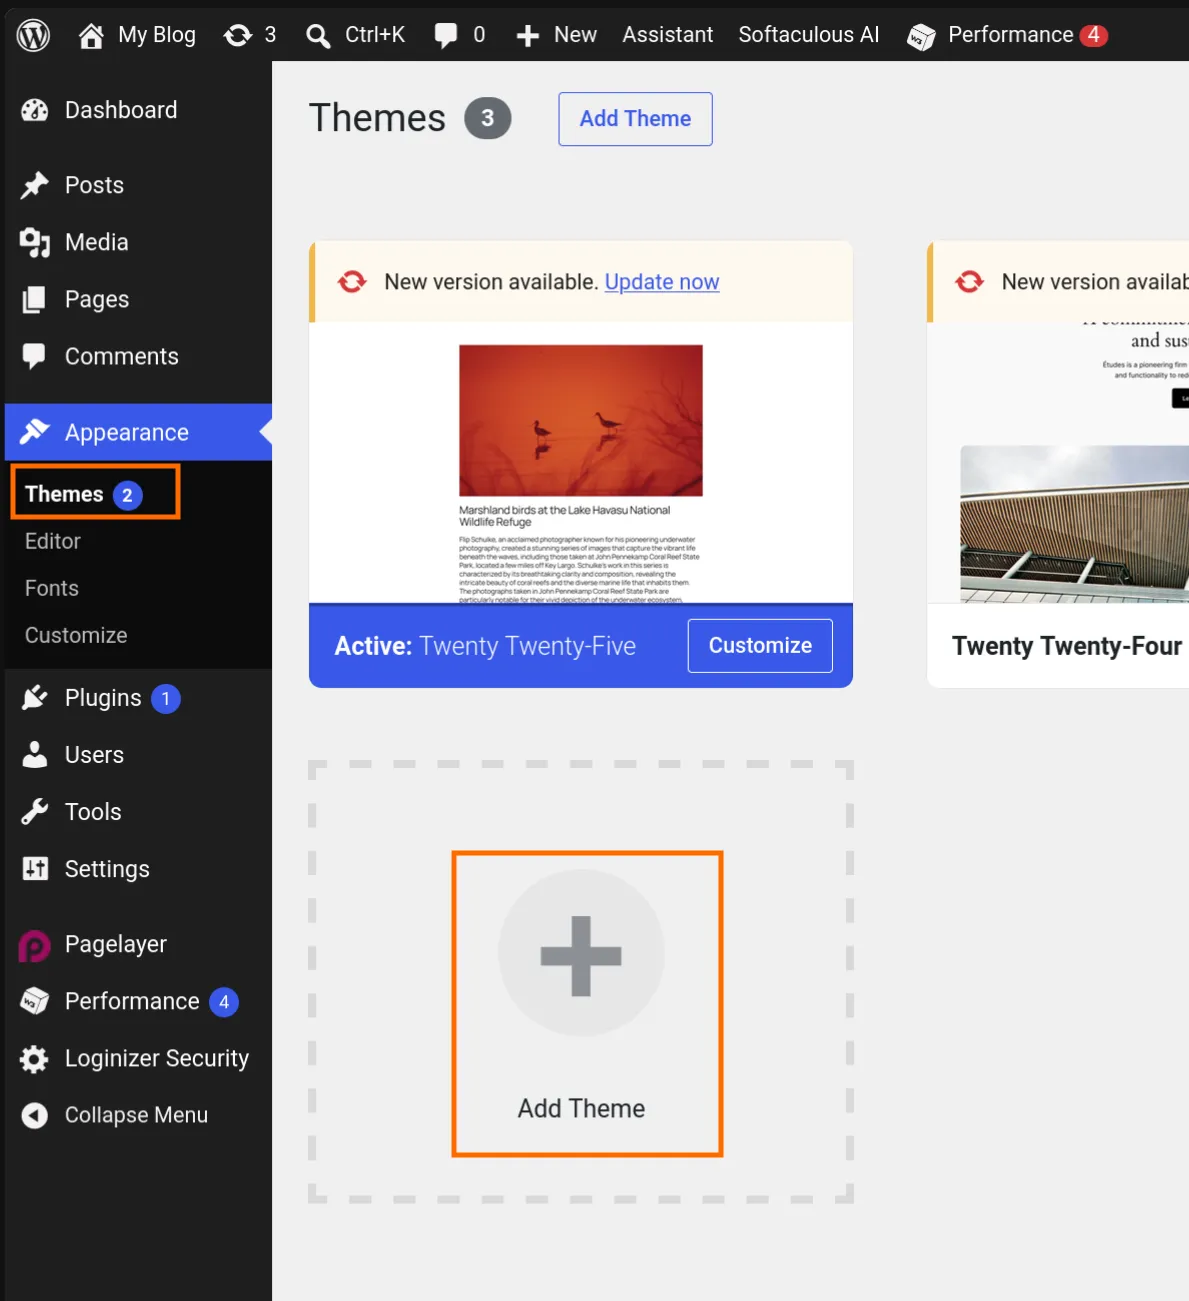Open Softaculous AI in admin bar

point(808,35)
